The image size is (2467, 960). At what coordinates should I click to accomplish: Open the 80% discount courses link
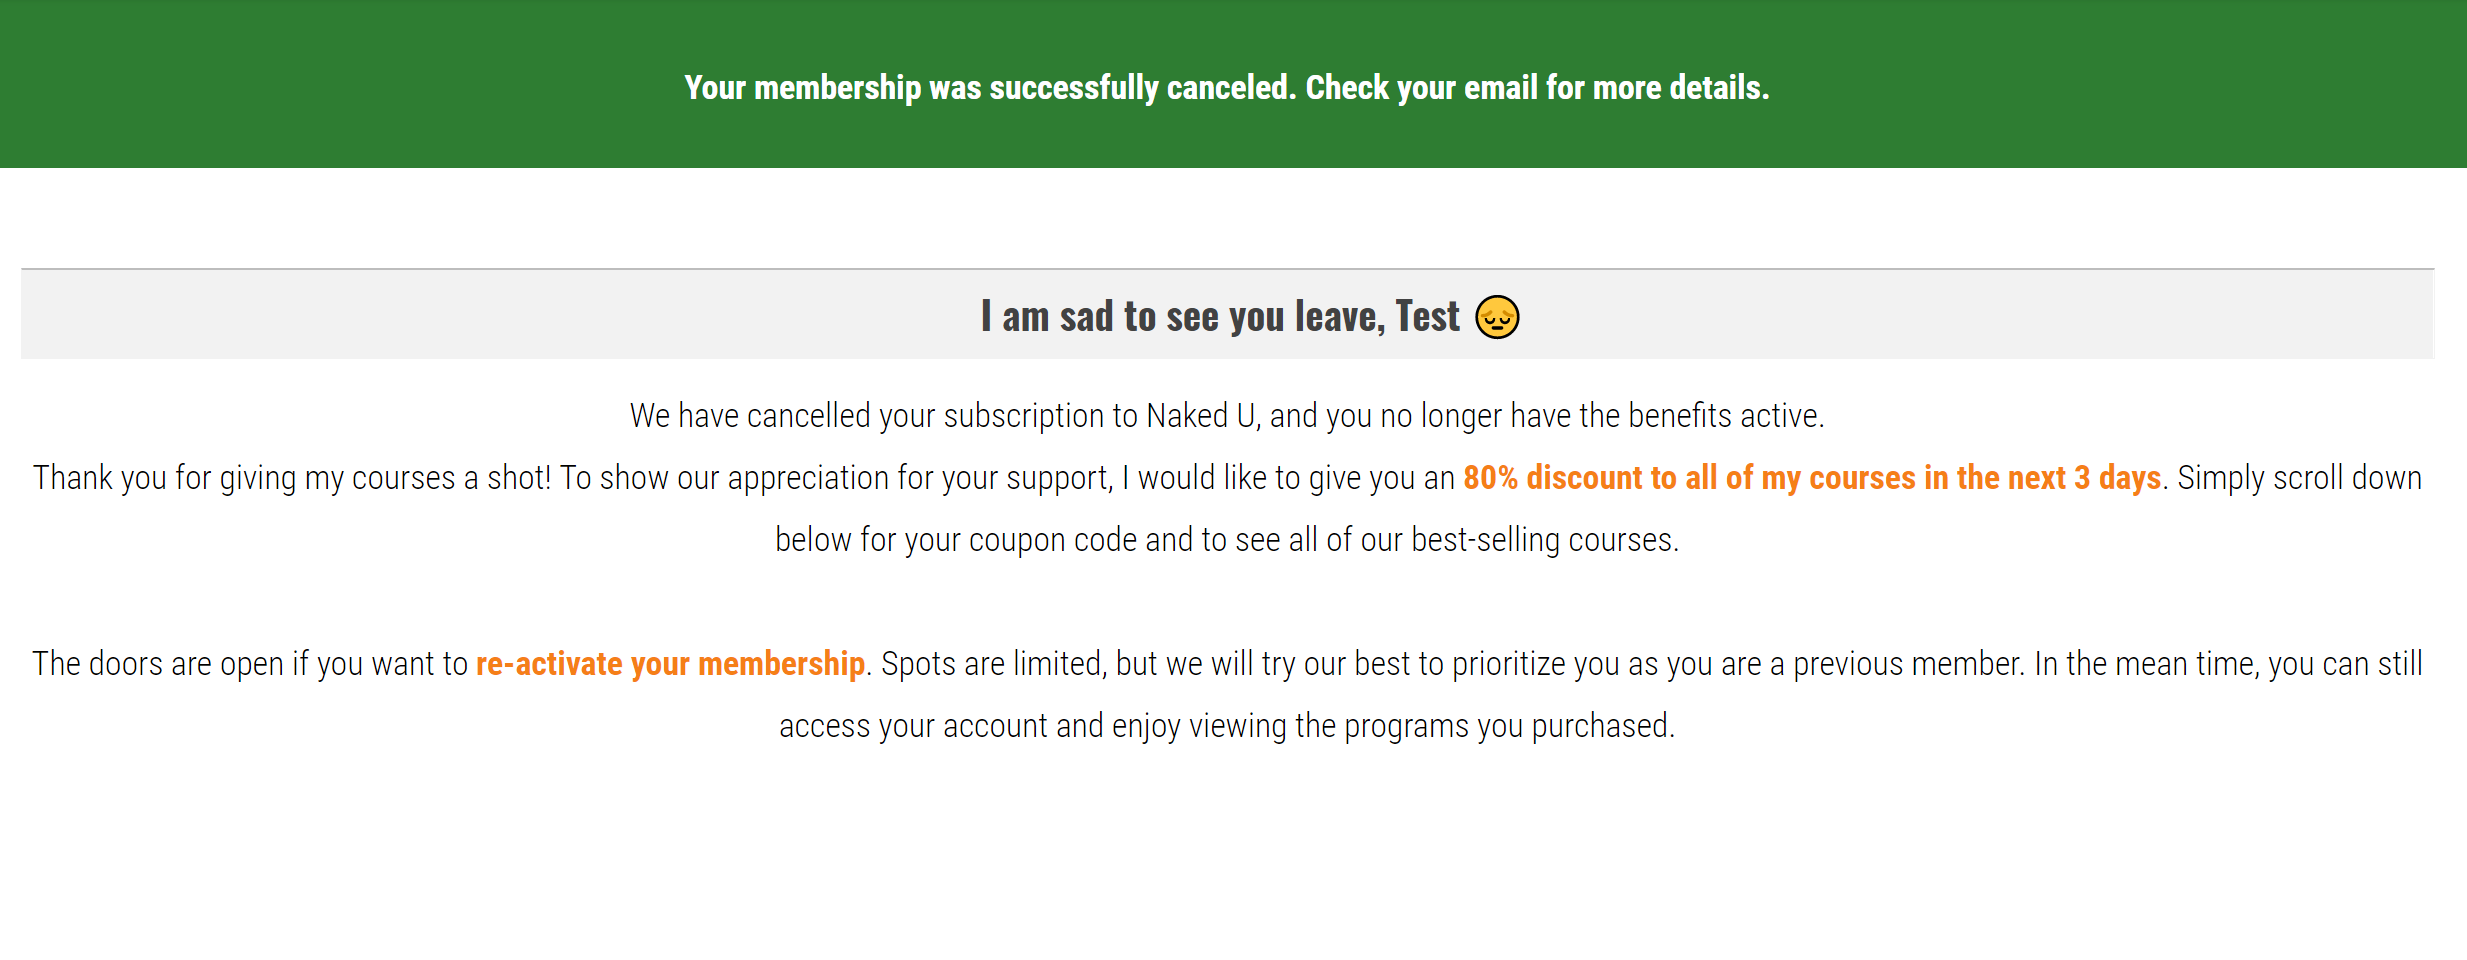pos(1811,478)
